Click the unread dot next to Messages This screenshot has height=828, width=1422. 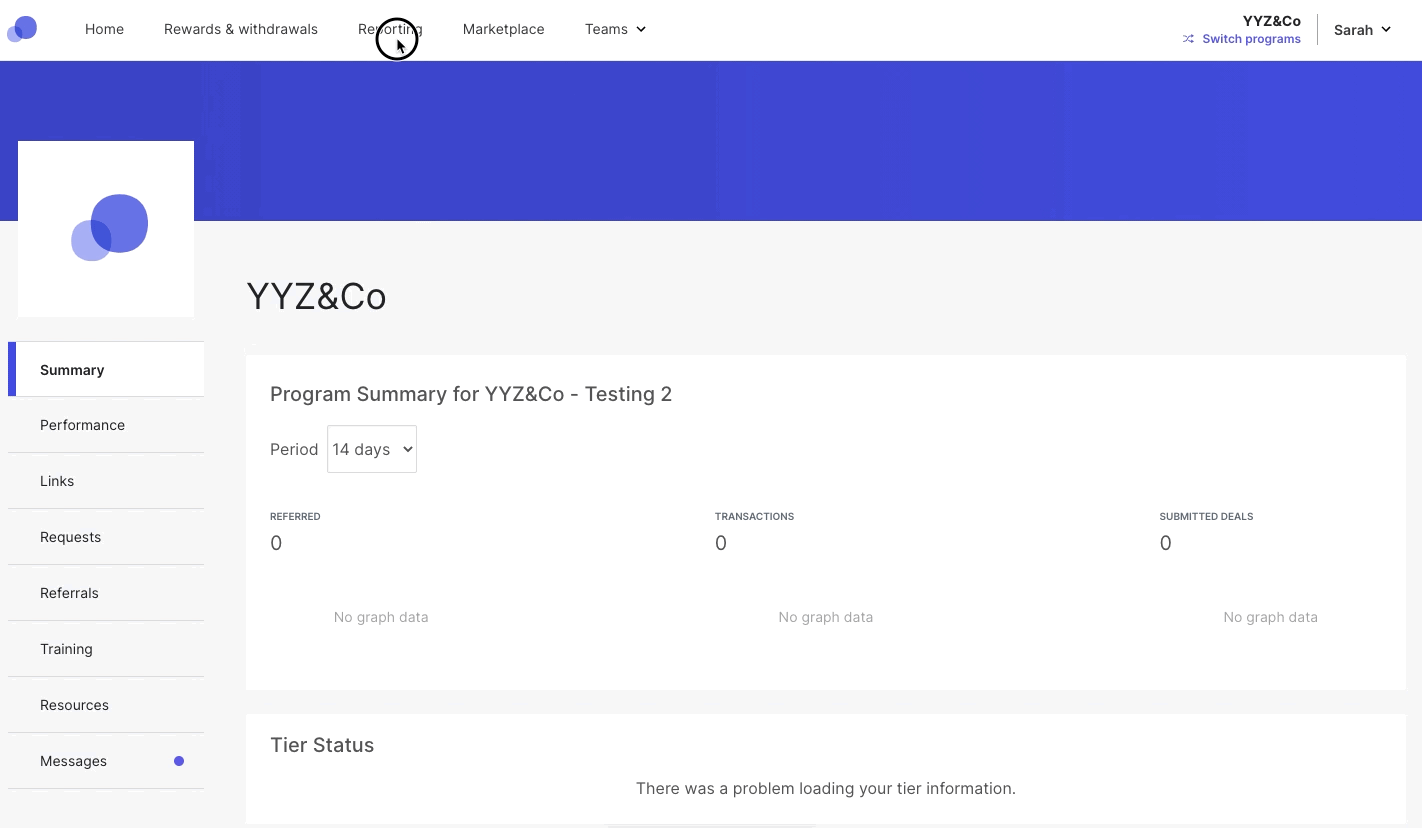179,761
